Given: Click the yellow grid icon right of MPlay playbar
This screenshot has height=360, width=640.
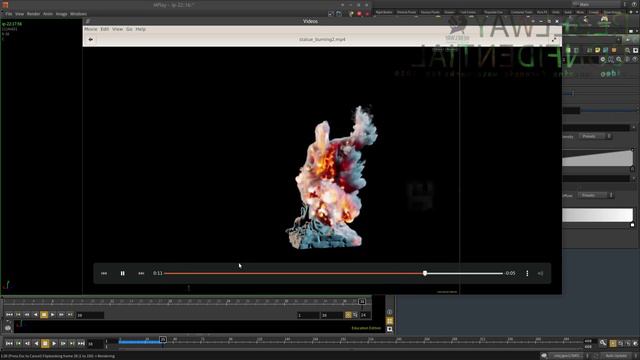Looking at the screenshot, I should tap(389, 321).
